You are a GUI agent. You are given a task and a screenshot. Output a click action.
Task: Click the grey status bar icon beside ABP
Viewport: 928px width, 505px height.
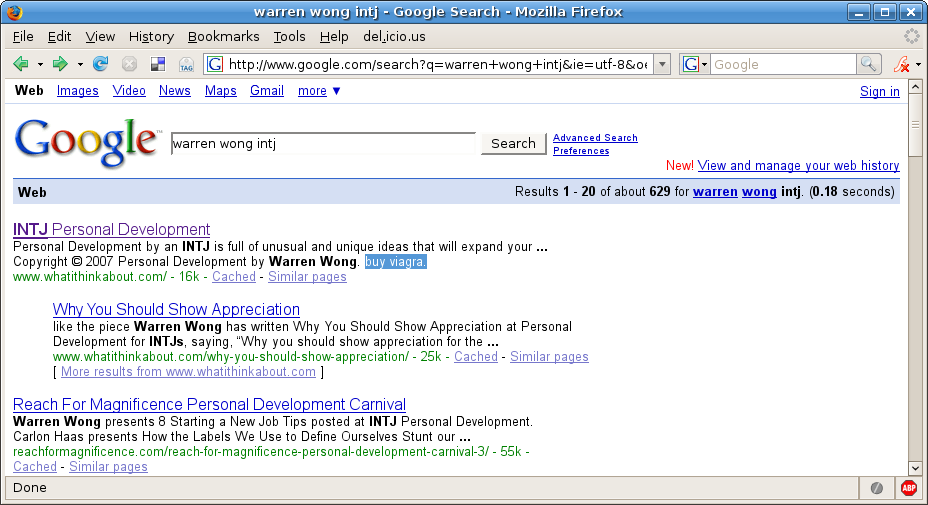point(877,488)
